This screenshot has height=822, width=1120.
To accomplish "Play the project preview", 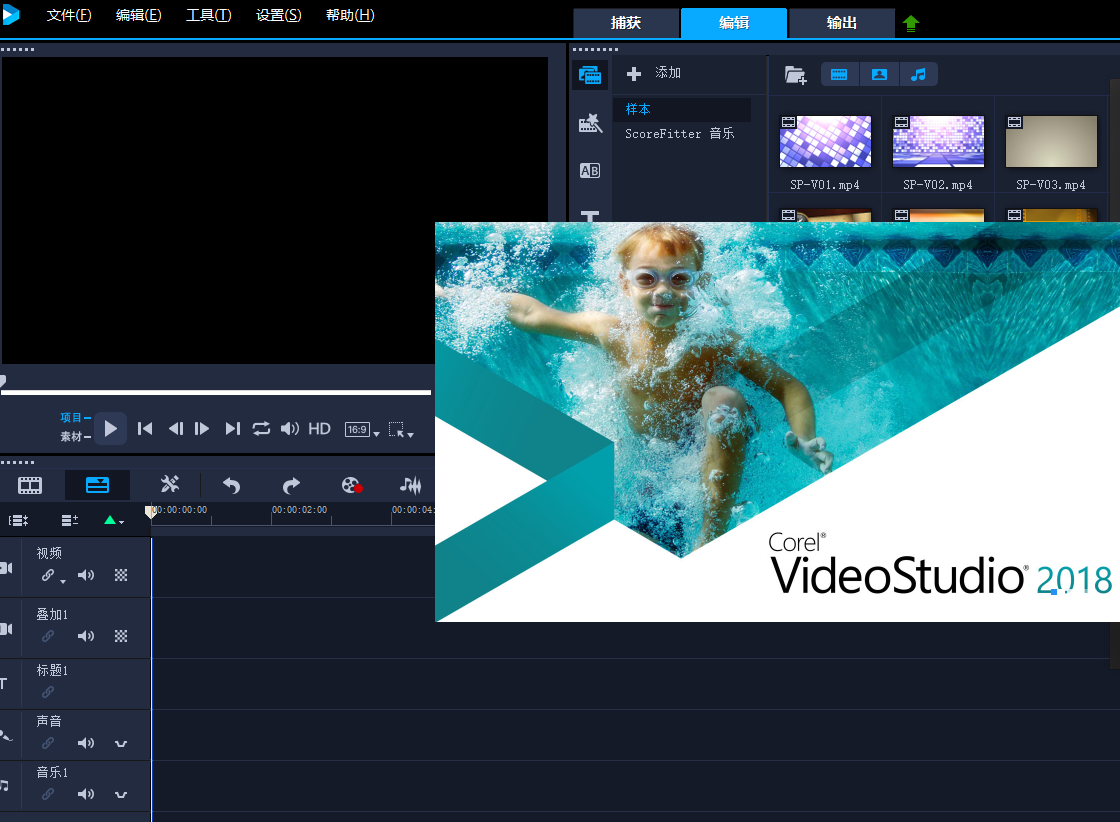I will (x=110, y=428).
